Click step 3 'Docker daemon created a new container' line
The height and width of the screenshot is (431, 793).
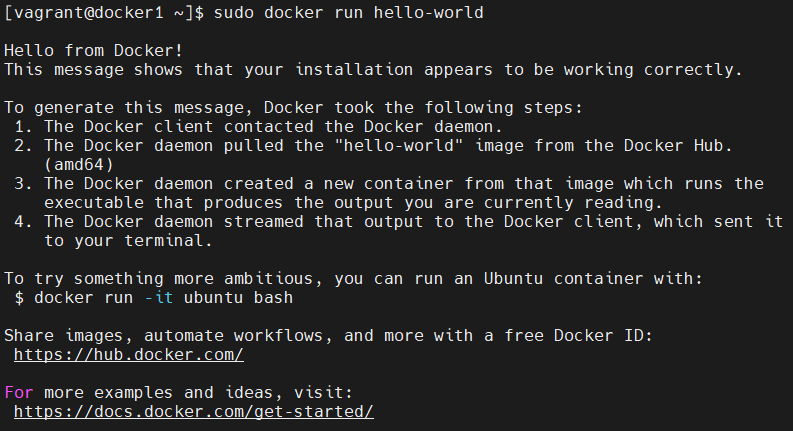pyautogui.click(x=389, y=183)
